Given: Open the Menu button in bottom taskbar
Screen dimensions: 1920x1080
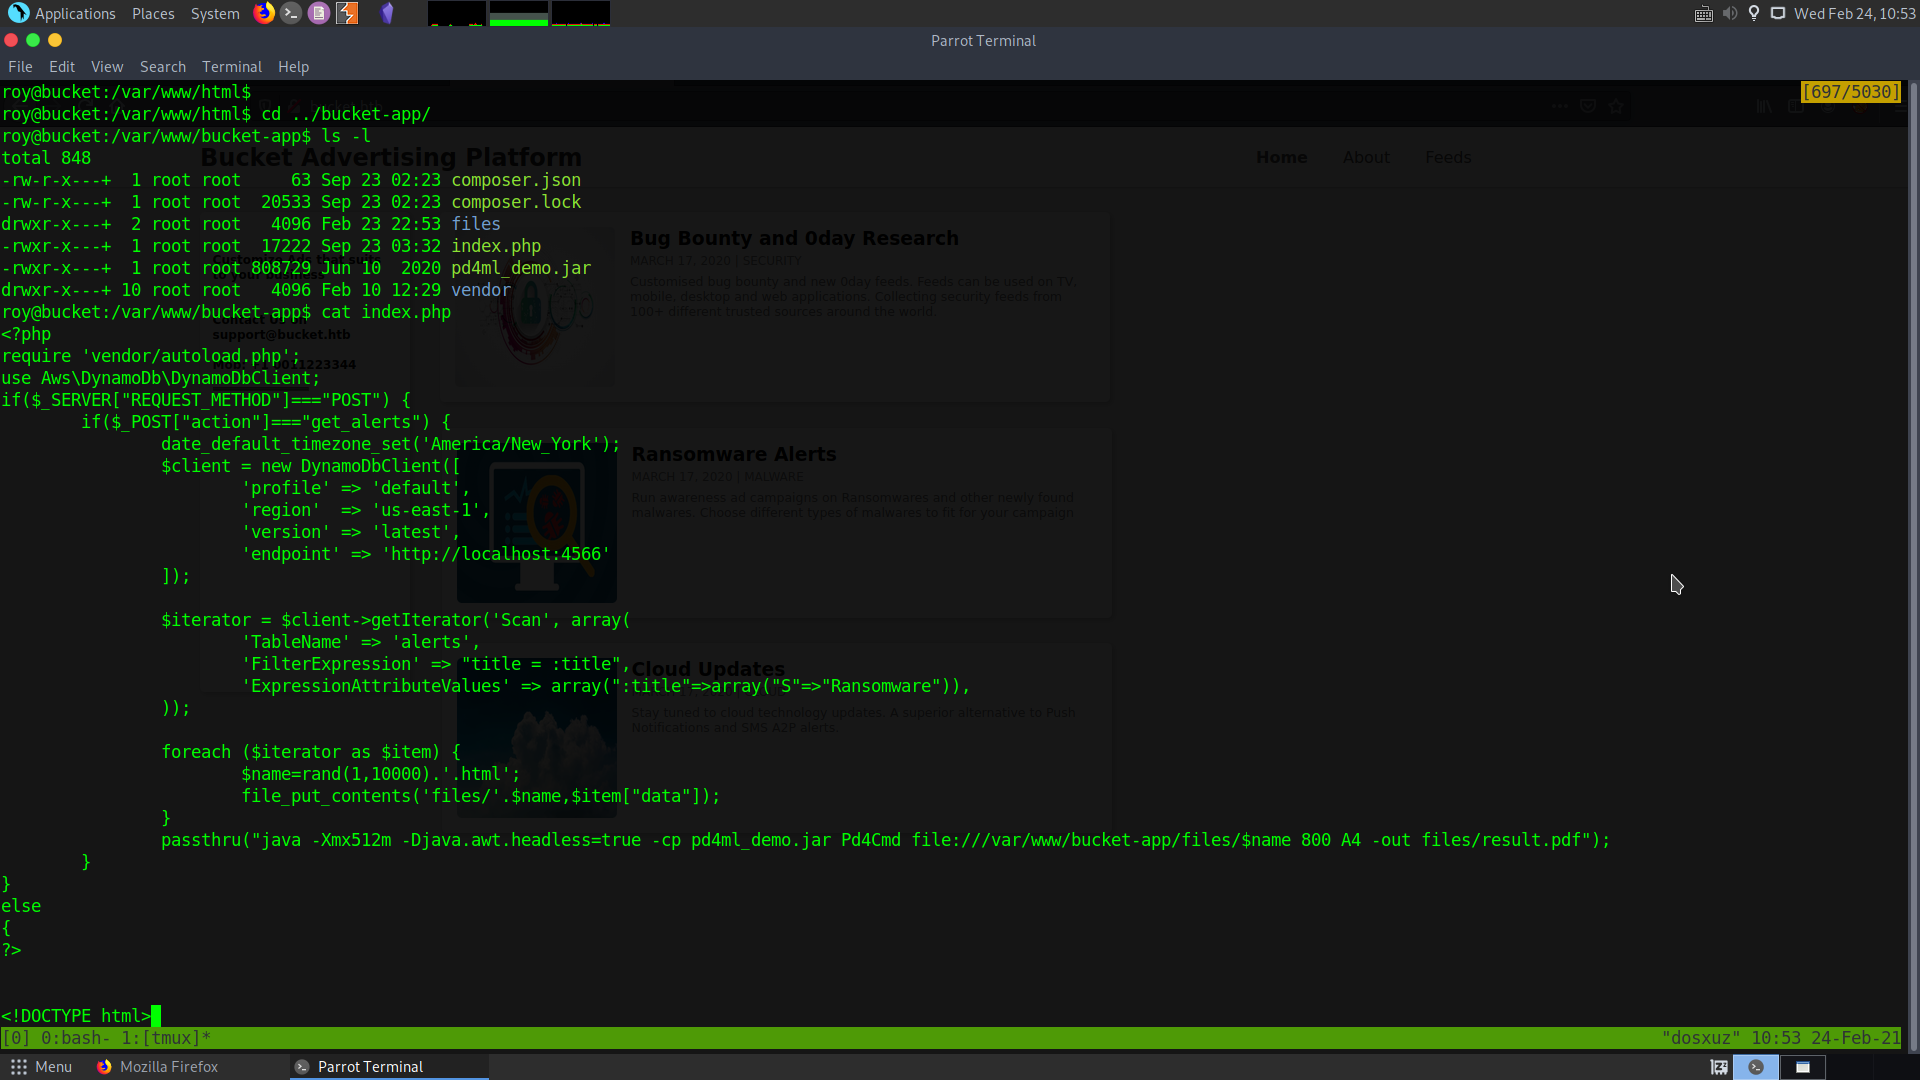Looking at the screenshot, I should coord(41,1067).
